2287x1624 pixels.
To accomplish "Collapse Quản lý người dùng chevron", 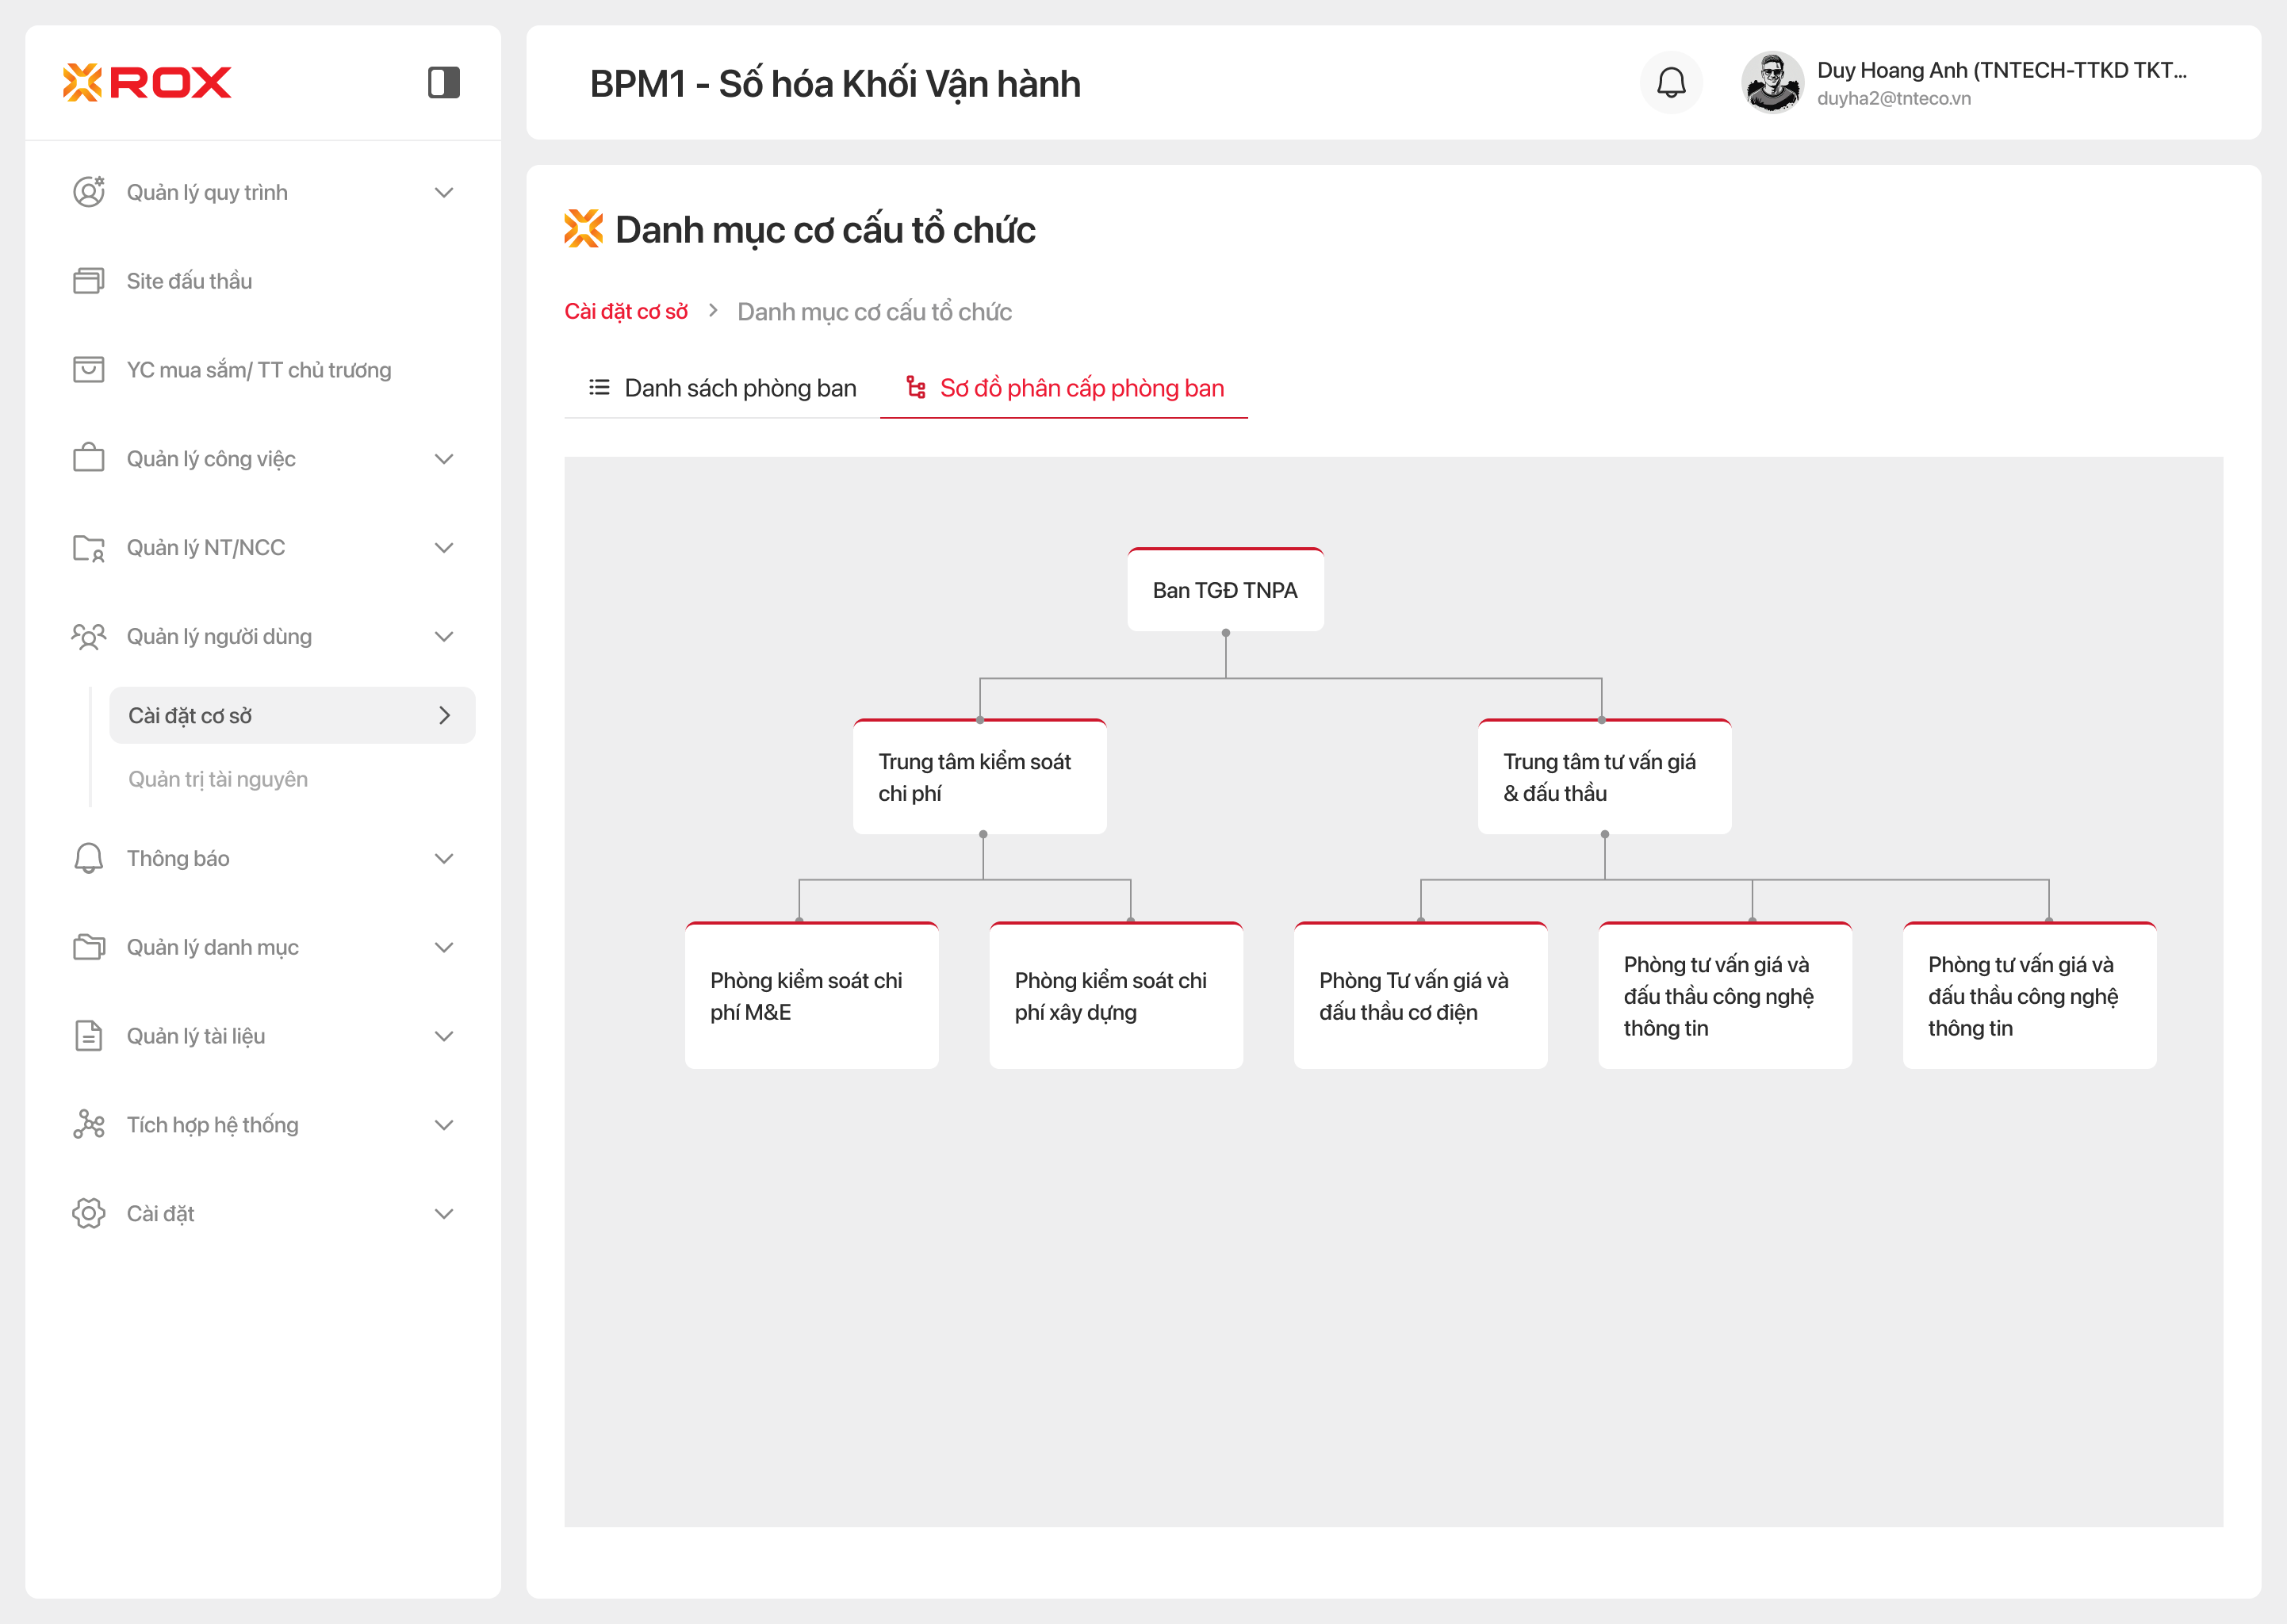I will click(444, 637).
